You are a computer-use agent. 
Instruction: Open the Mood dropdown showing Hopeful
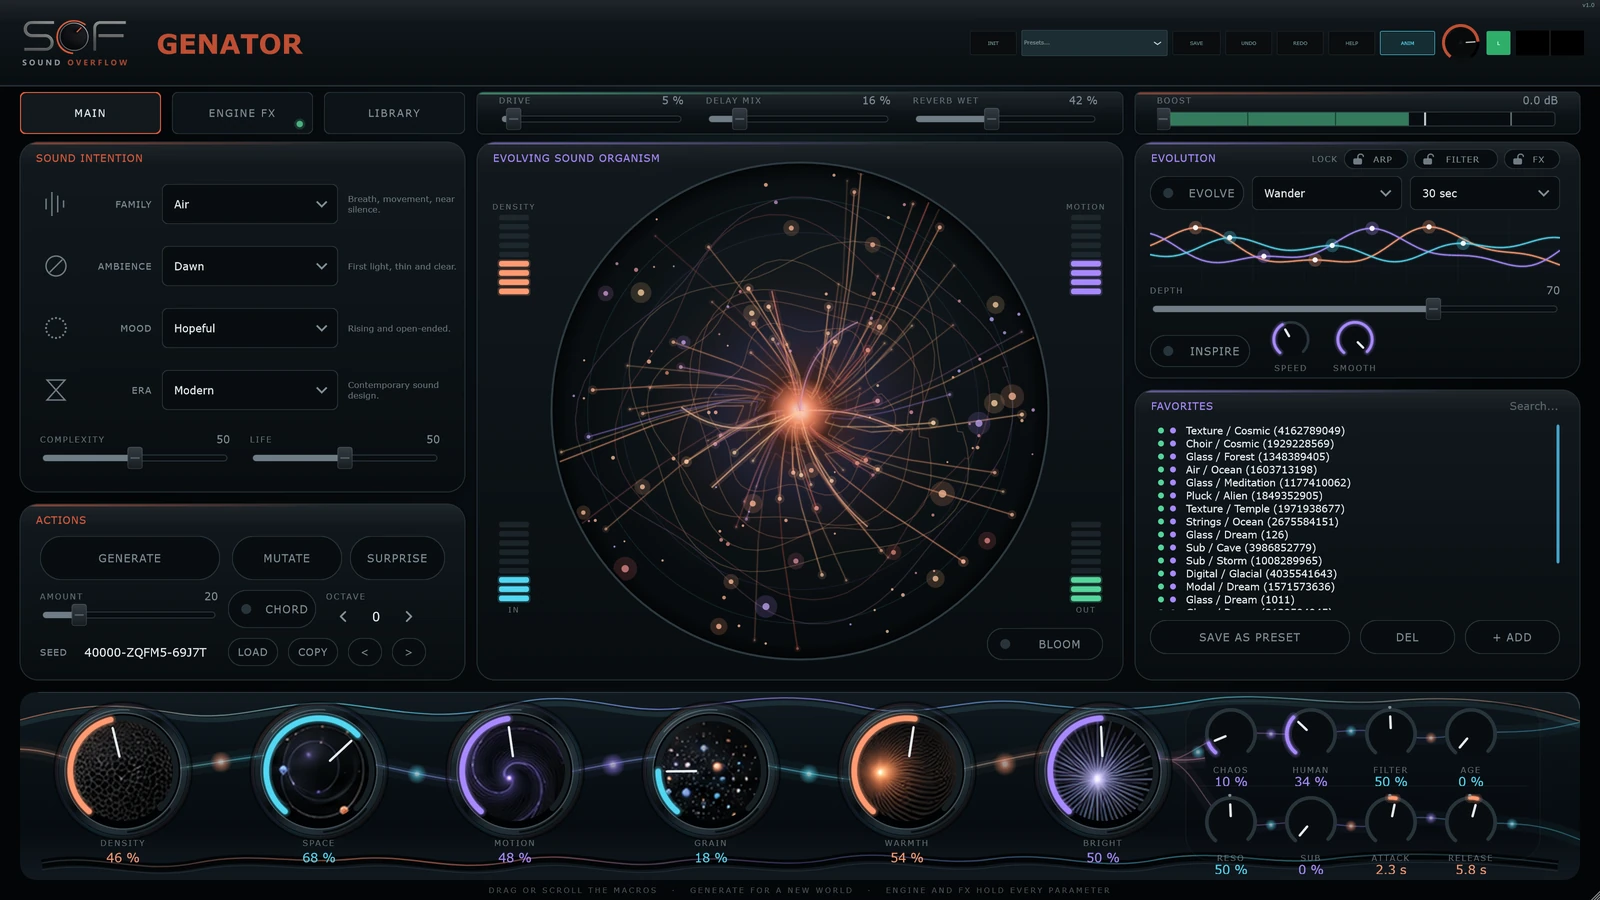[x=250, y=328]
